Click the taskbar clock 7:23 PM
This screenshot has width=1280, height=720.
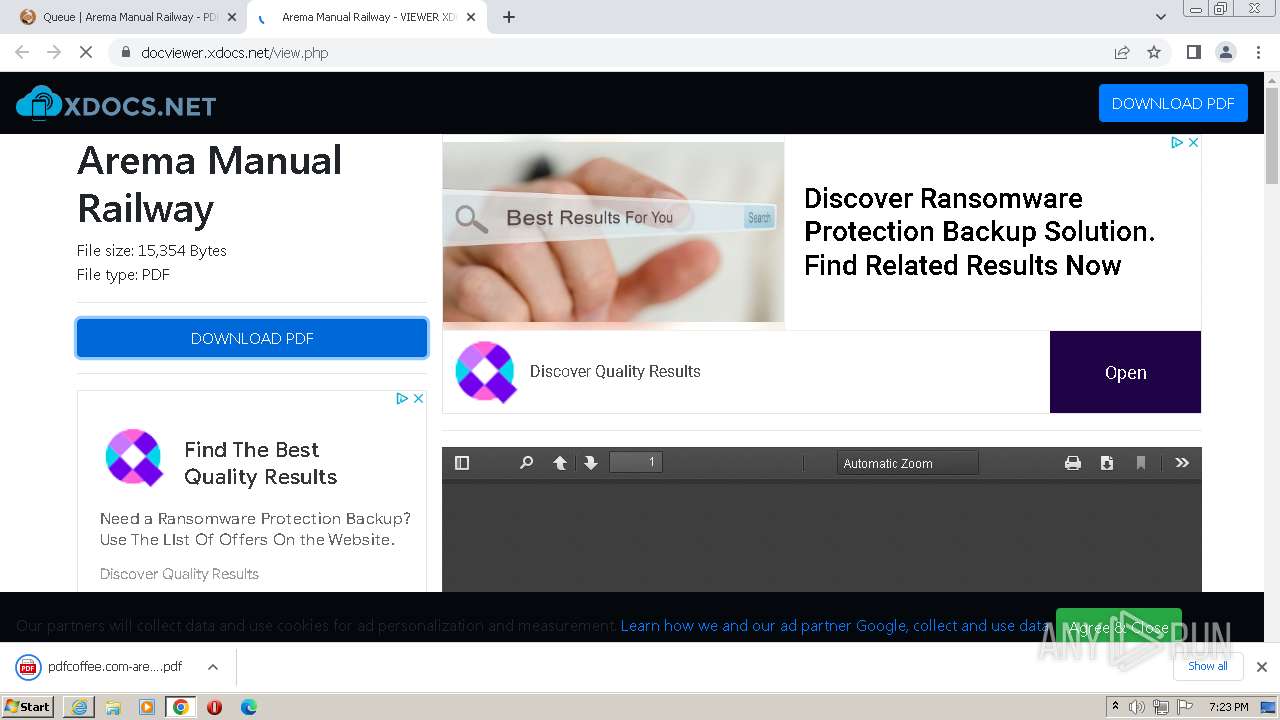tap(1228, 707)
